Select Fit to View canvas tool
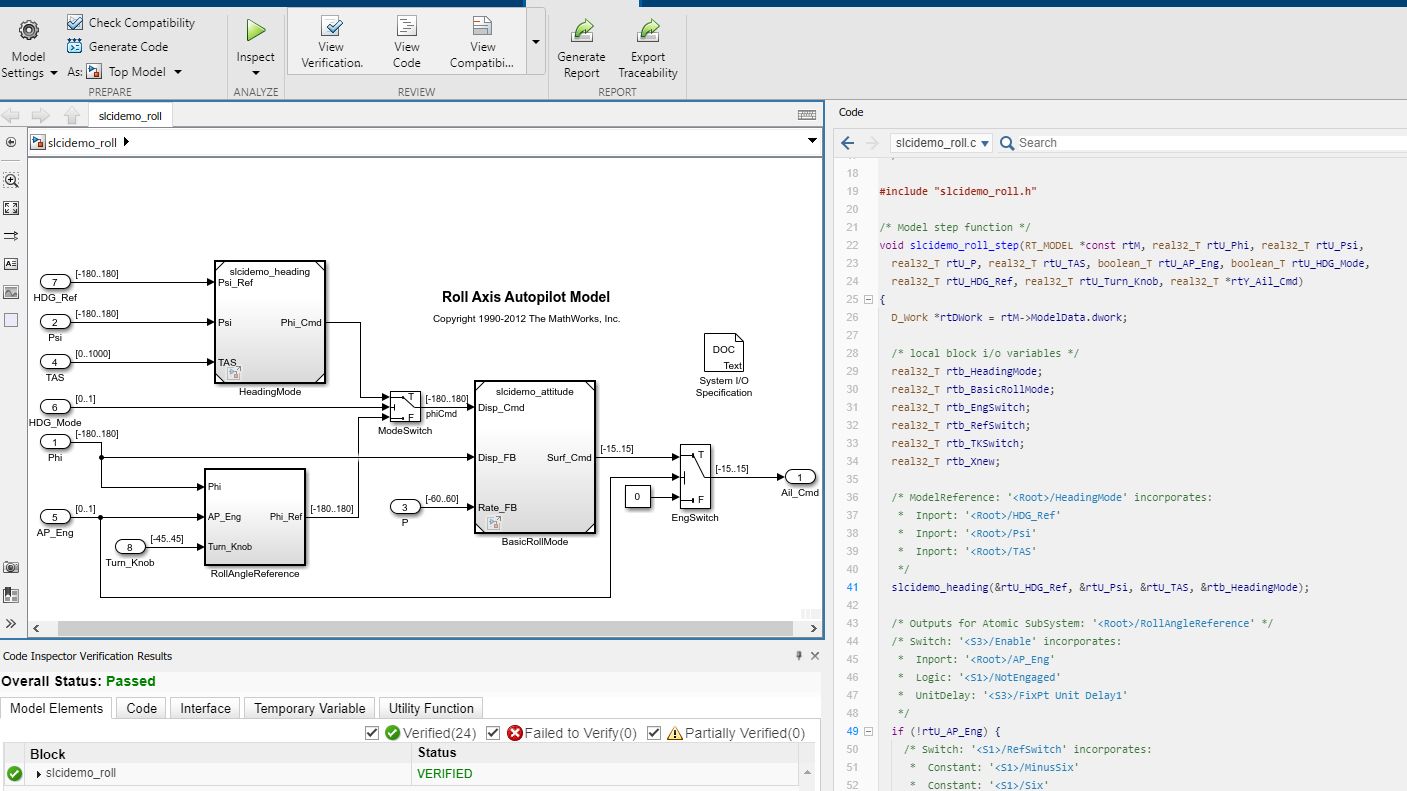Screen dimensions: 1407x791 (11, 208)
